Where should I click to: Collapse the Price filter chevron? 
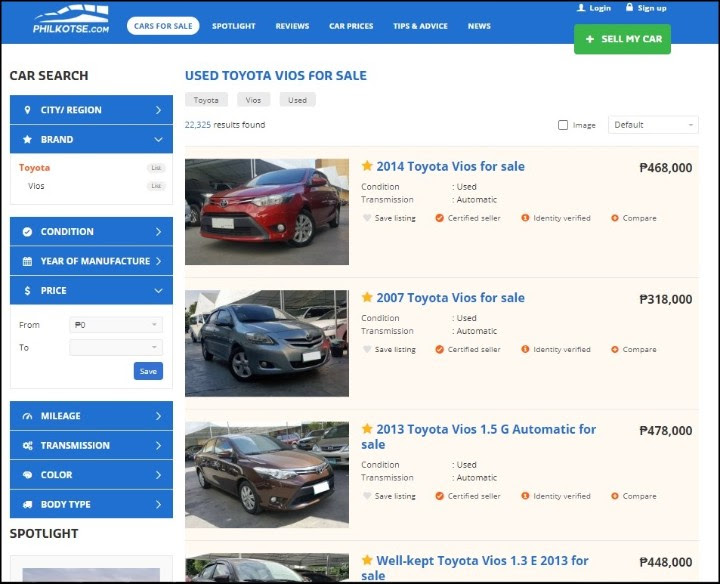click(158, 291)
